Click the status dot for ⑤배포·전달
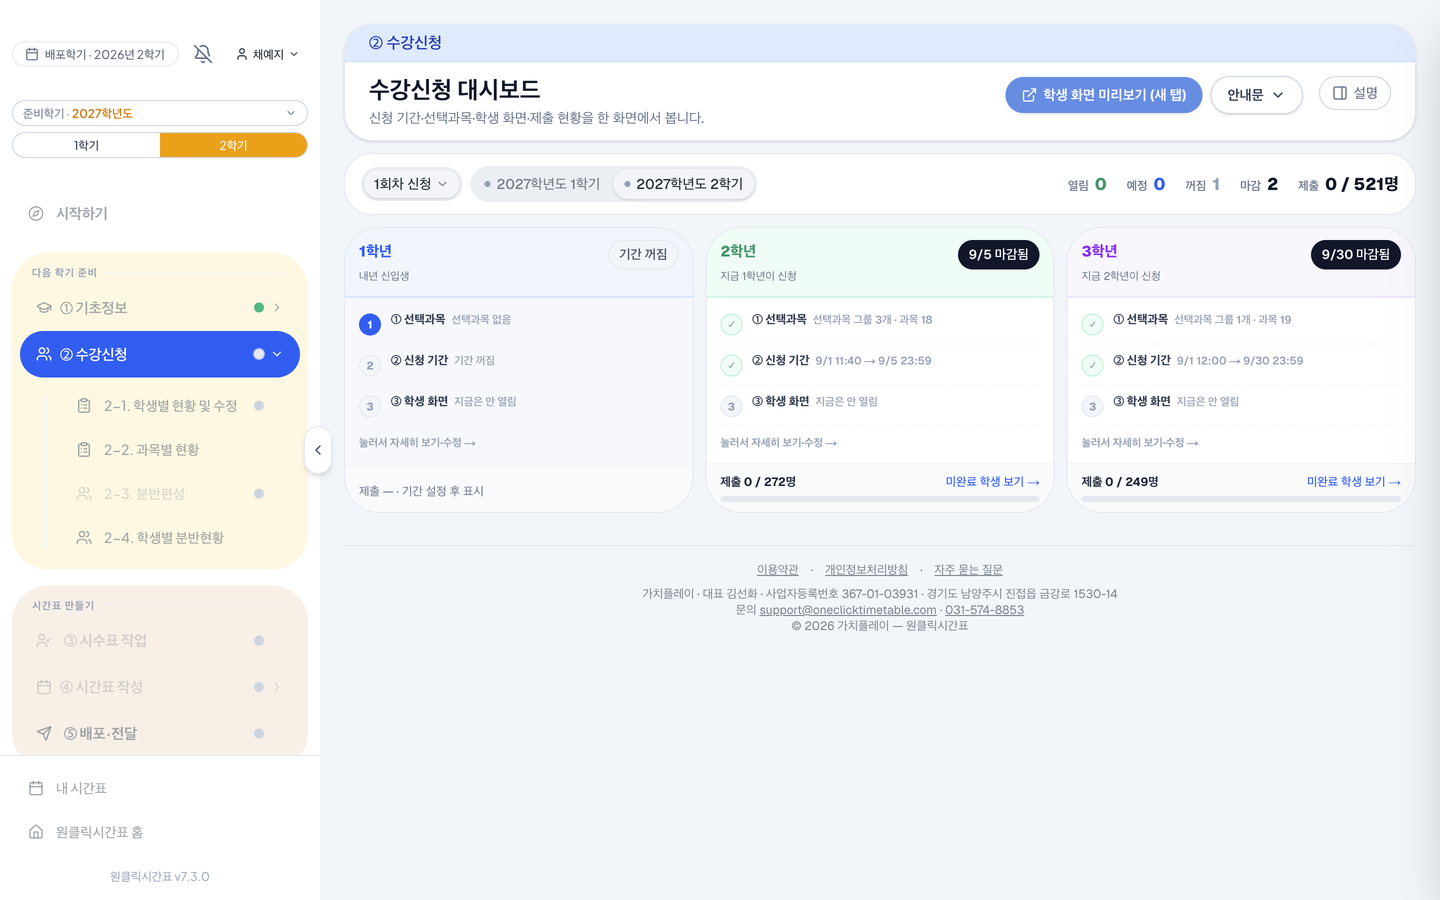The height and width of the screenshot is (900, 1440). tap(259, 733)
